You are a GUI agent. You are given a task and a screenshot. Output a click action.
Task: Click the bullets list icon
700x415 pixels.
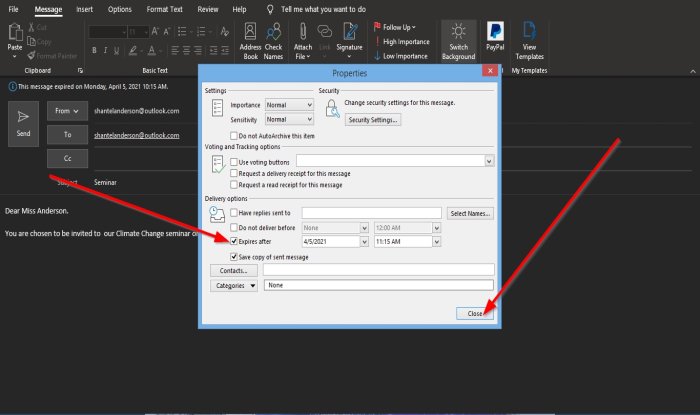pyautogui.click(x=182, y=31)
